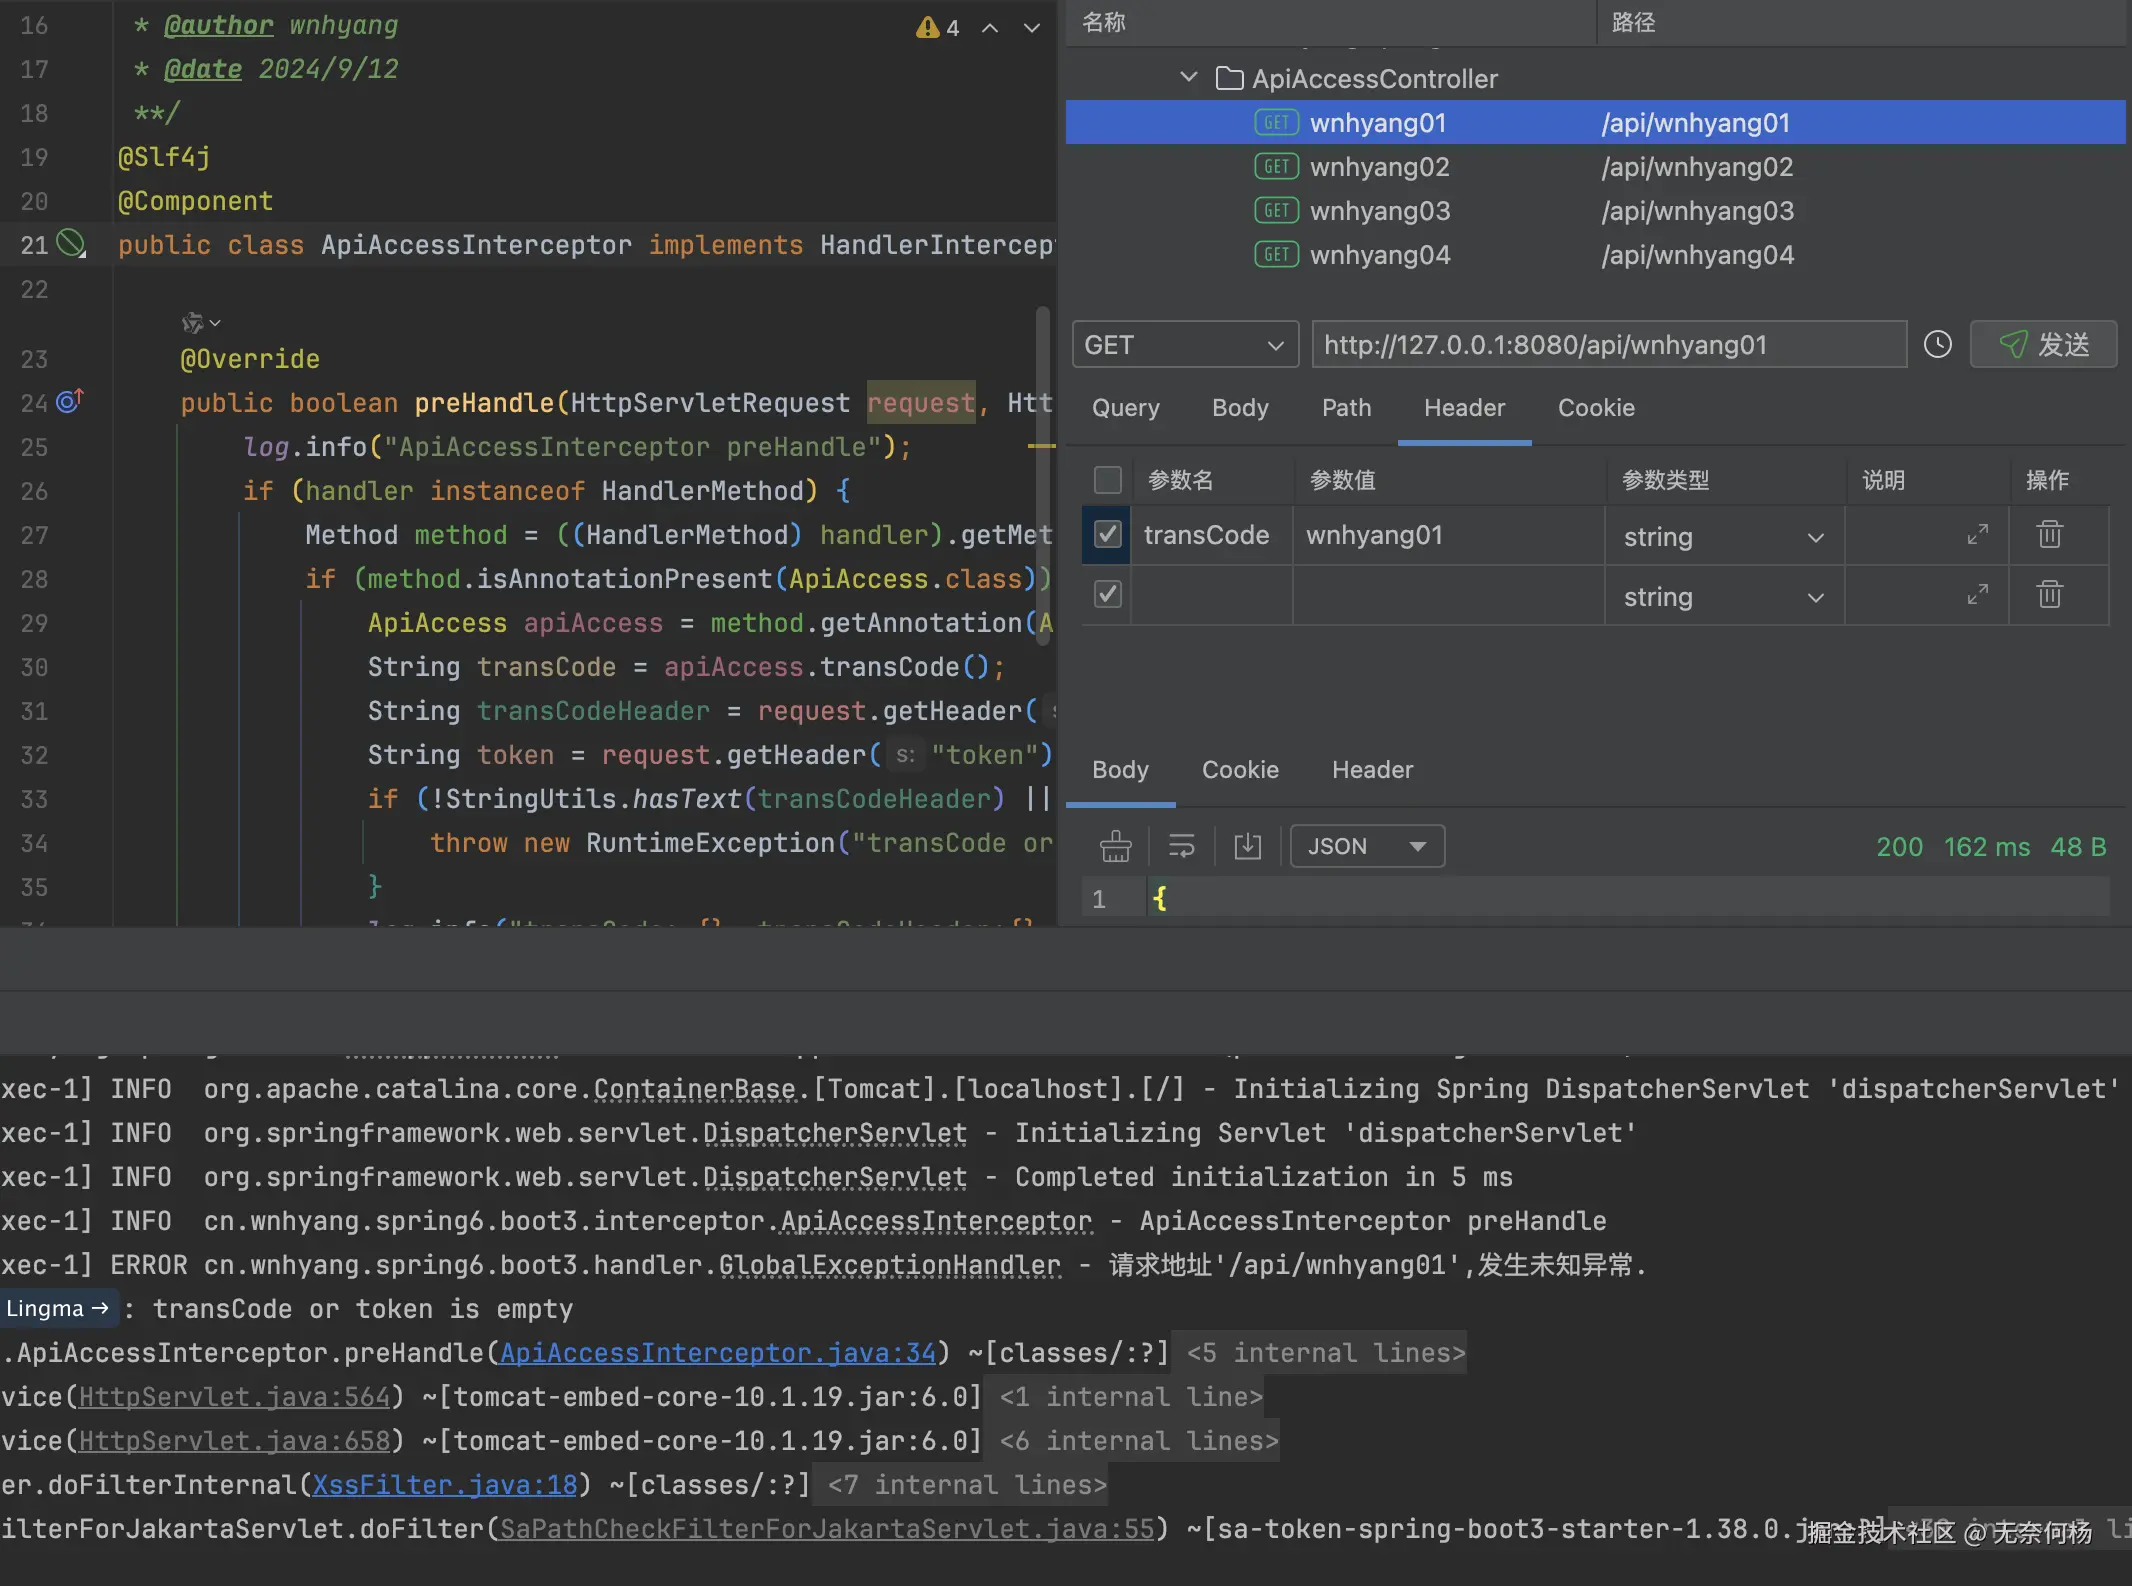Image resolution: width=2132 pixels, height=1586 pixels.
Task: Click the request URL input field
Action: point(1608,345)
